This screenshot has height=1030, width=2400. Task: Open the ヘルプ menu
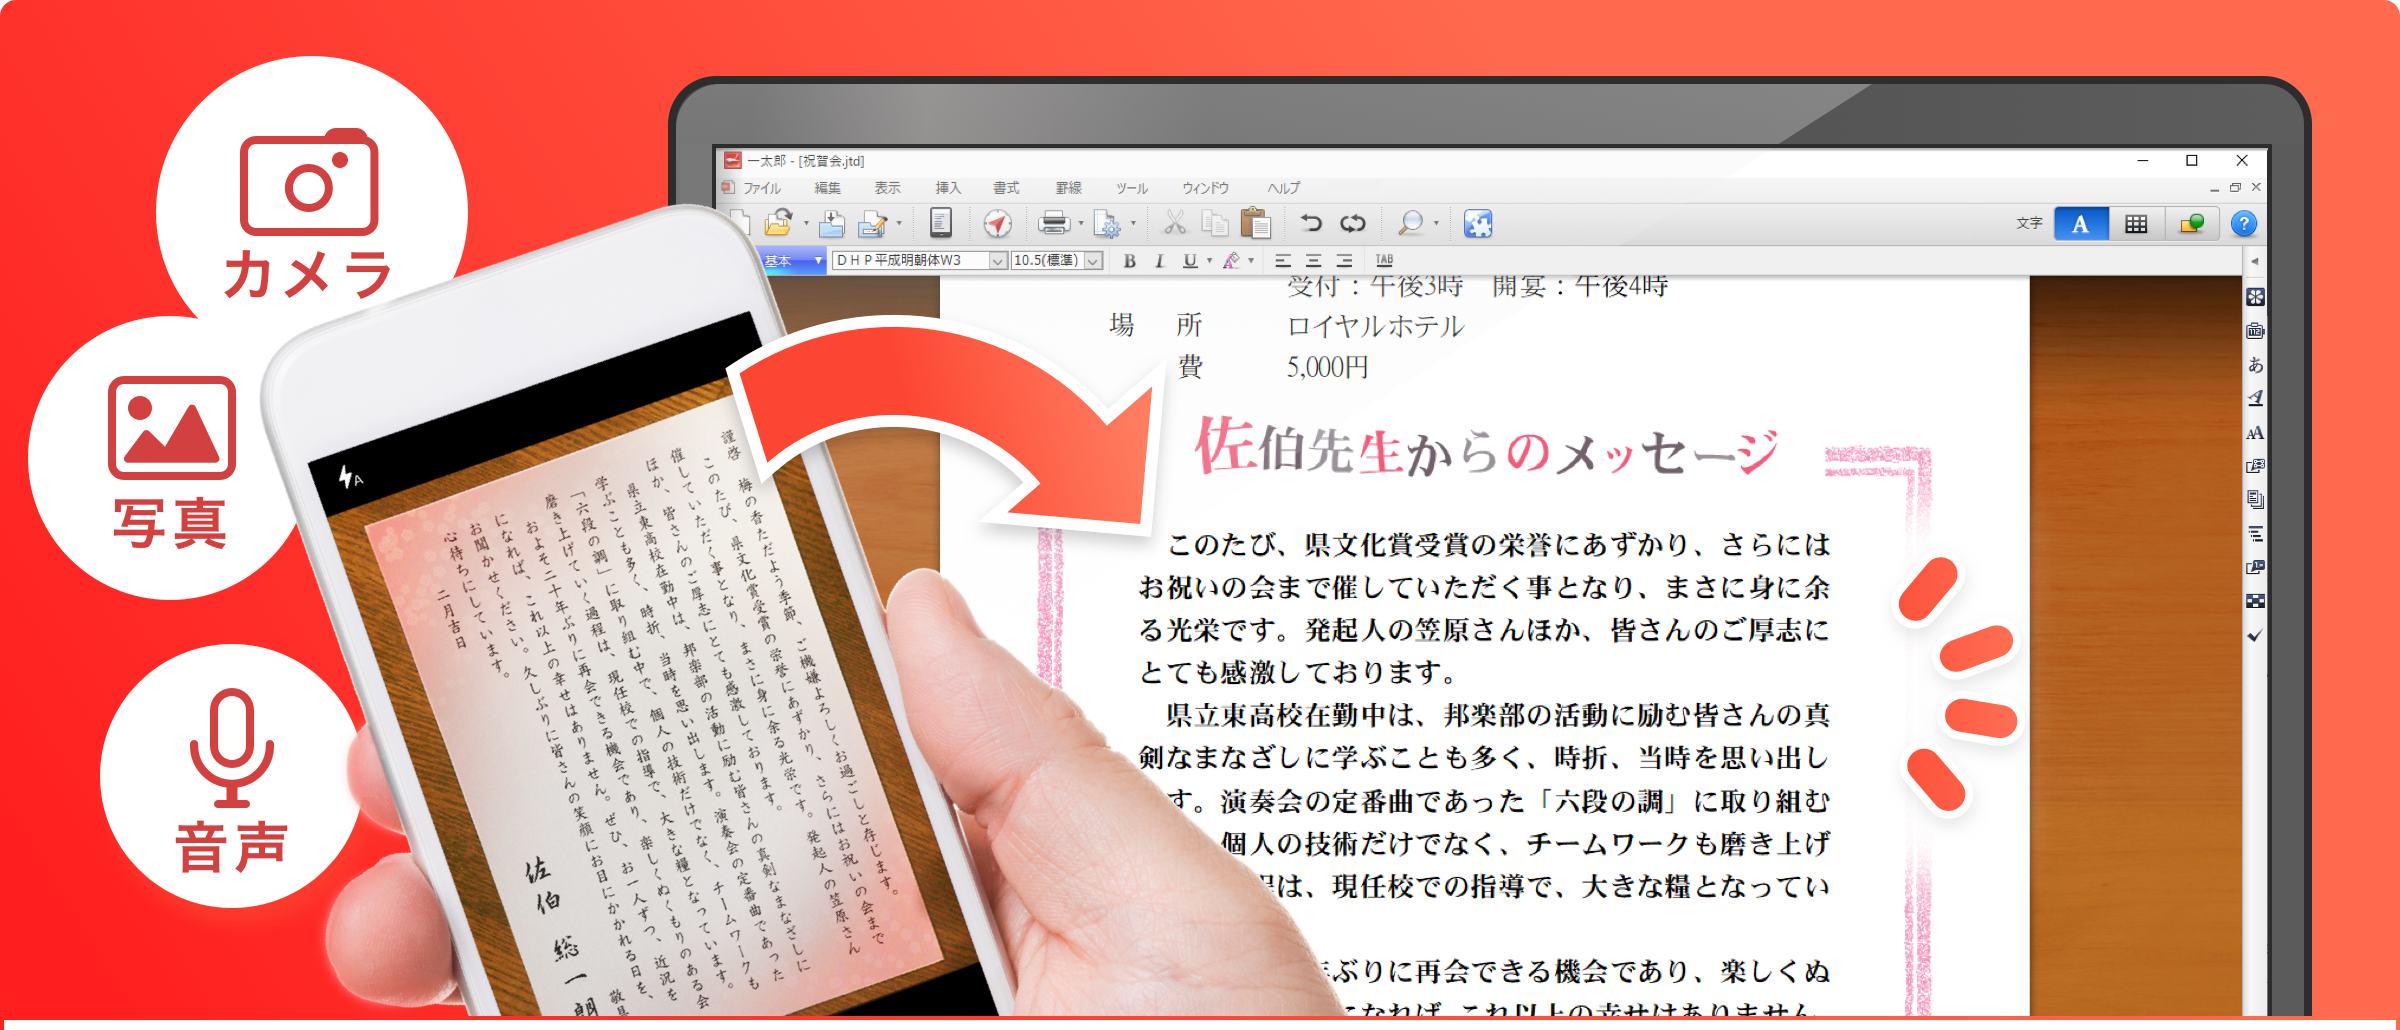[x=1284, y=188]
